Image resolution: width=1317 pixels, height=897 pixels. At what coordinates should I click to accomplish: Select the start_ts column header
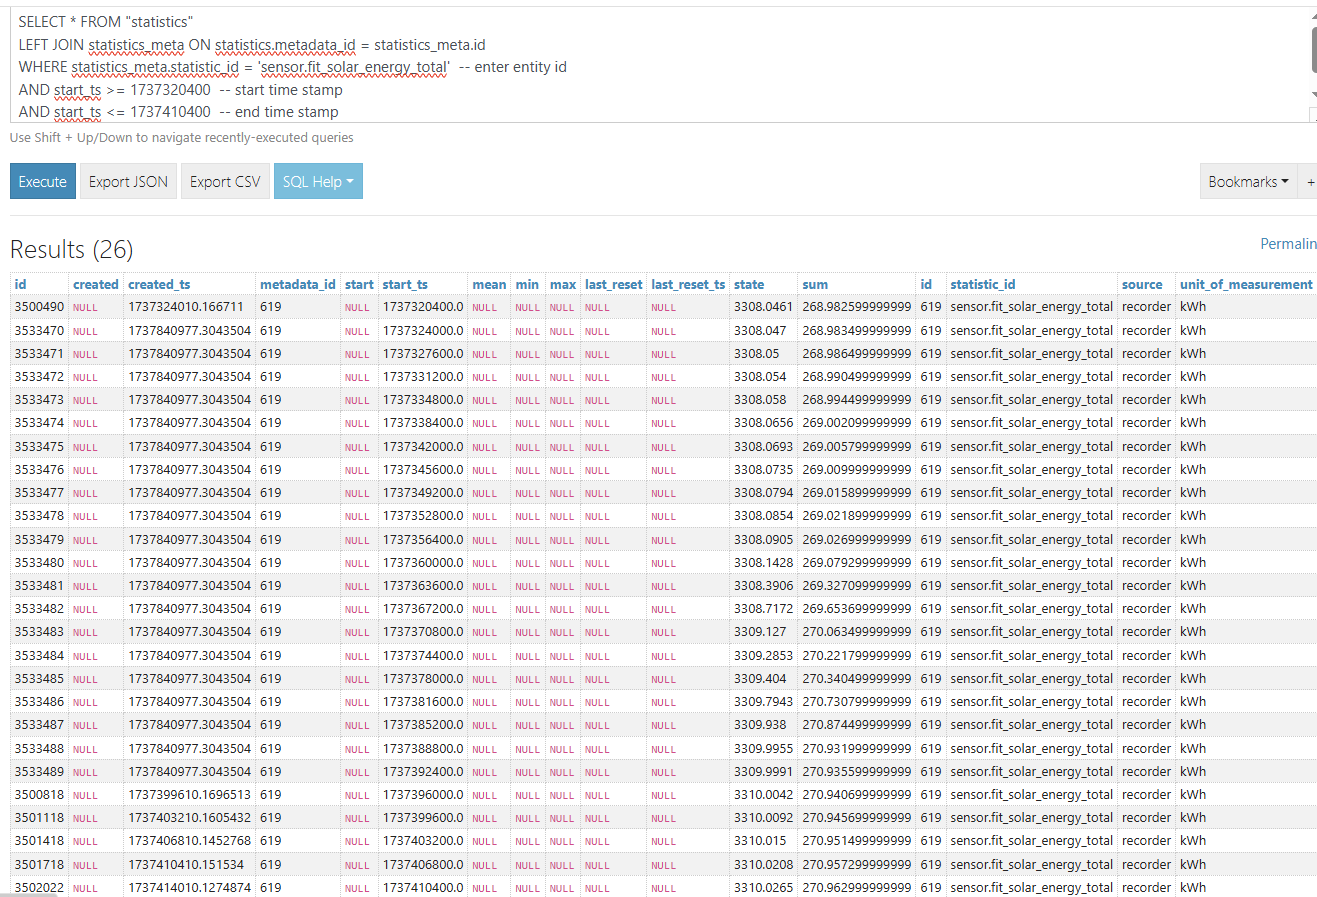pyautogui.click(x=405, y=285)
